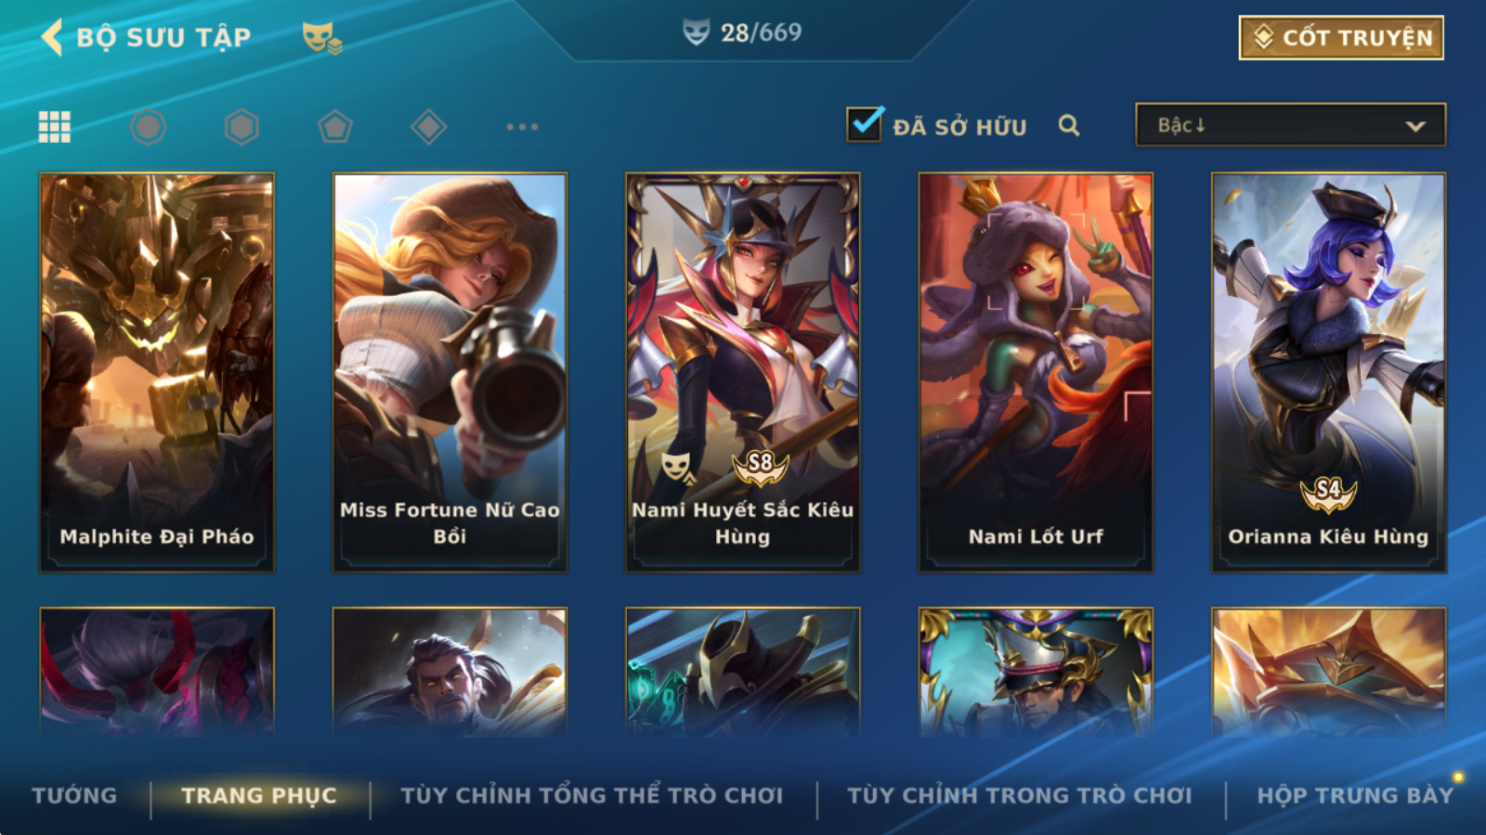Open the golden mask coins icon

(x=322, y=38)
